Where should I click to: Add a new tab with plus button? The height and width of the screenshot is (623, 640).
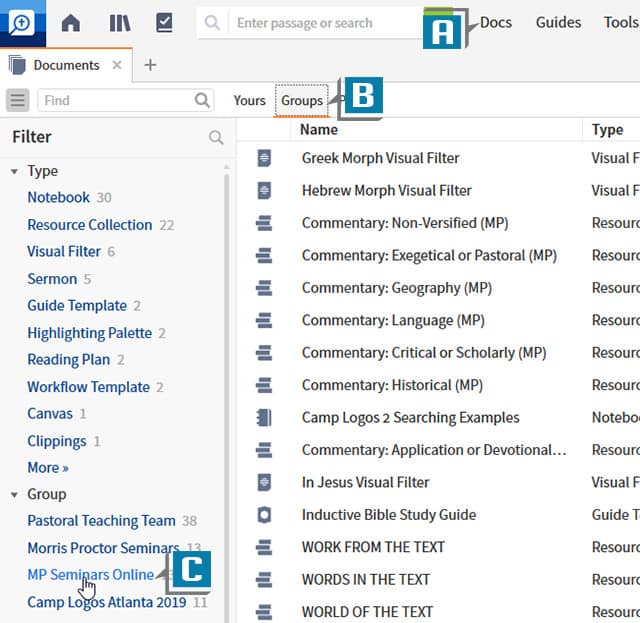[x=150, y=65]
